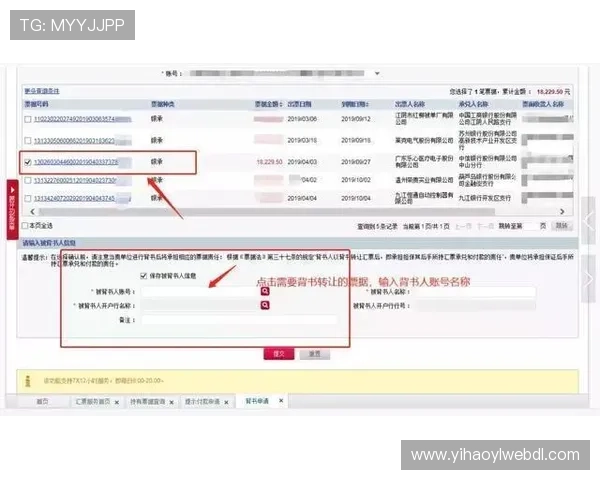Switch to the 汇票服务首页 tab
Viewport: 600px width, 480px height.
tap(93, 402)
